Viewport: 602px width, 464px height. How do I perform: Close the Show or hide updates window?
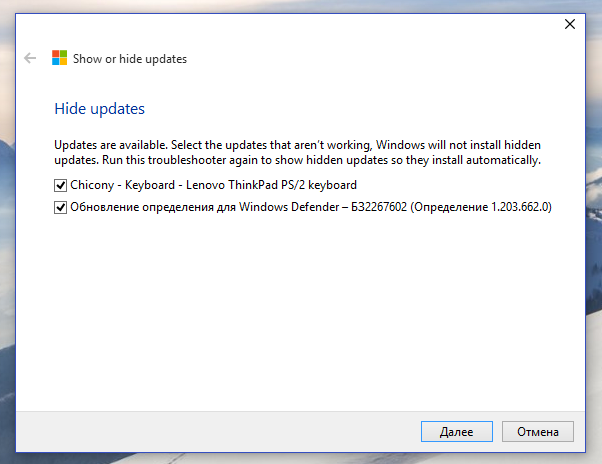(x=570, y=24)
